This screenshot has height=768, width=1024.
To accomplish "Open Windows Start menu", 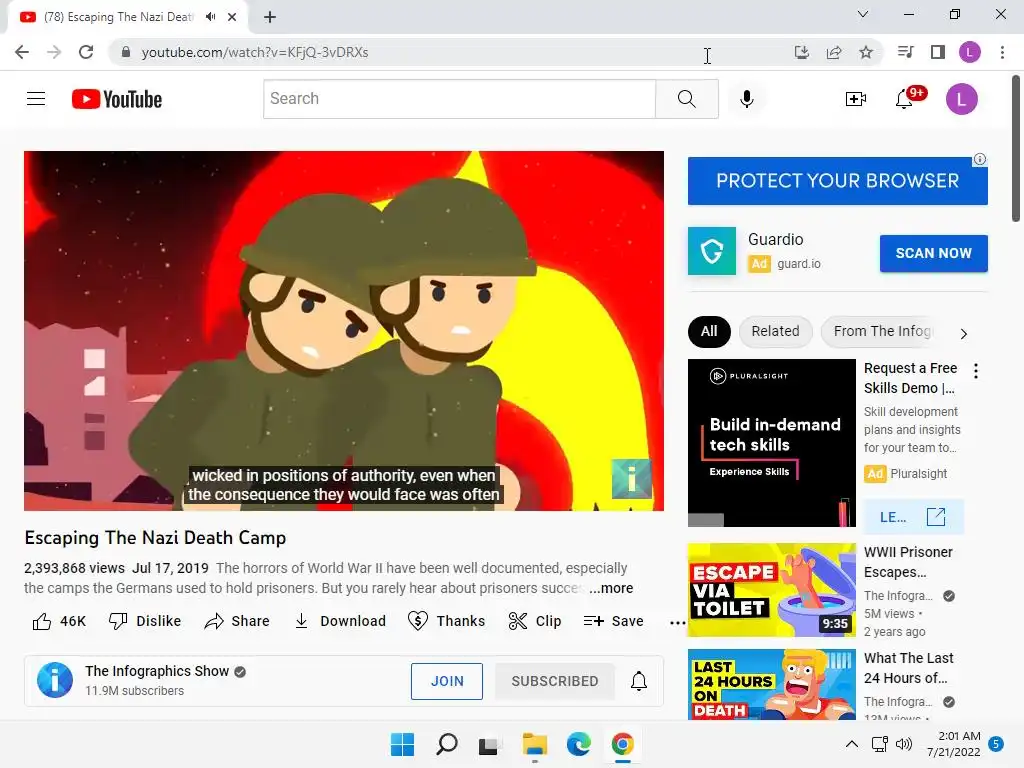I will [402, 744].
